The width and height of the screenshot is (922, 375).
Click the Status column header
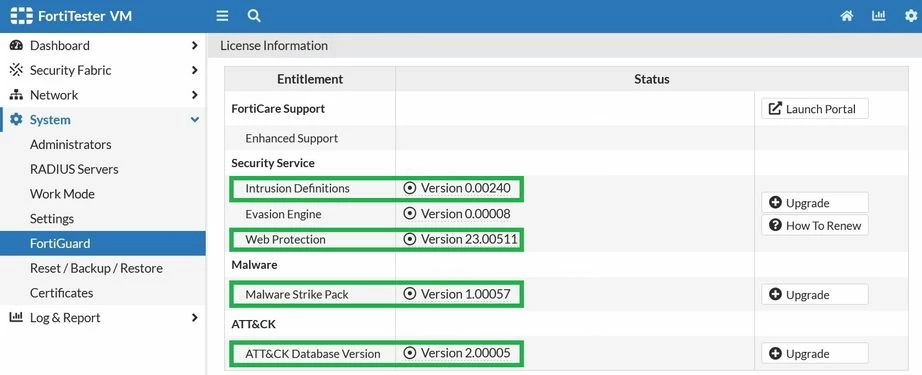click(x=652, y=79)
